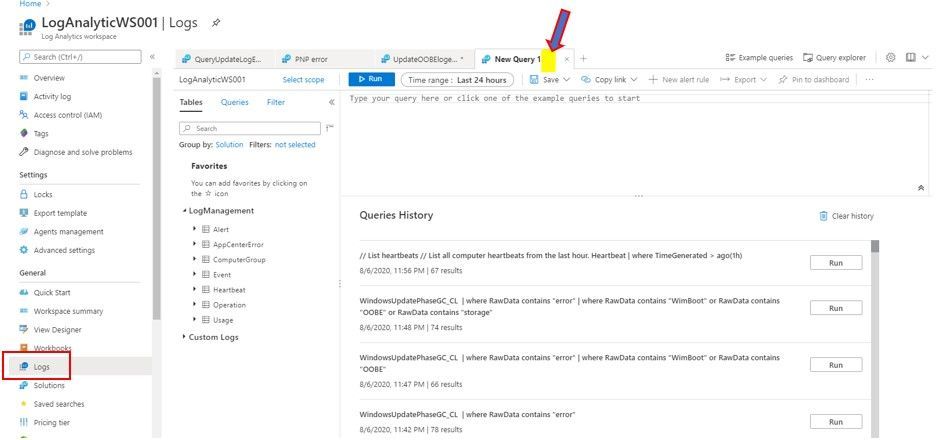Expand the ComputerGroup table
942x440 pixels.
194,259
